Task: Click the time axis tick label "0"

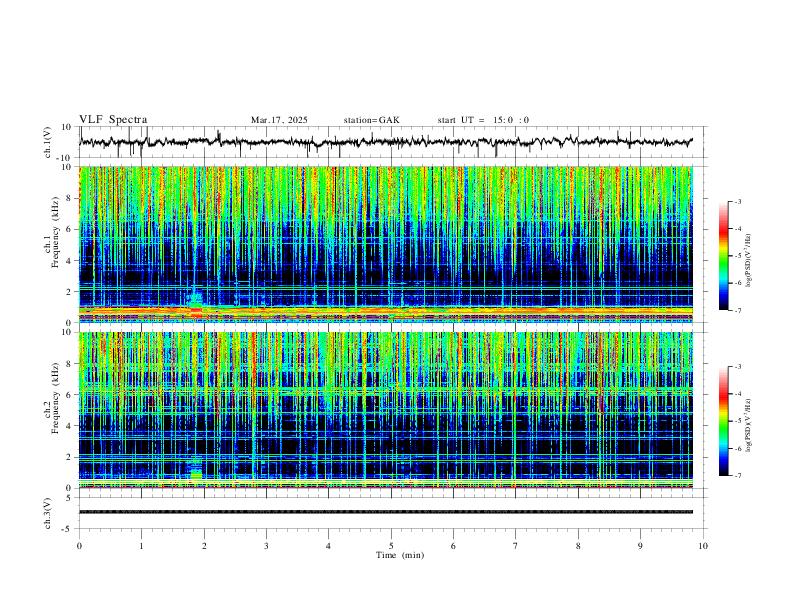Action: (79, 546)
